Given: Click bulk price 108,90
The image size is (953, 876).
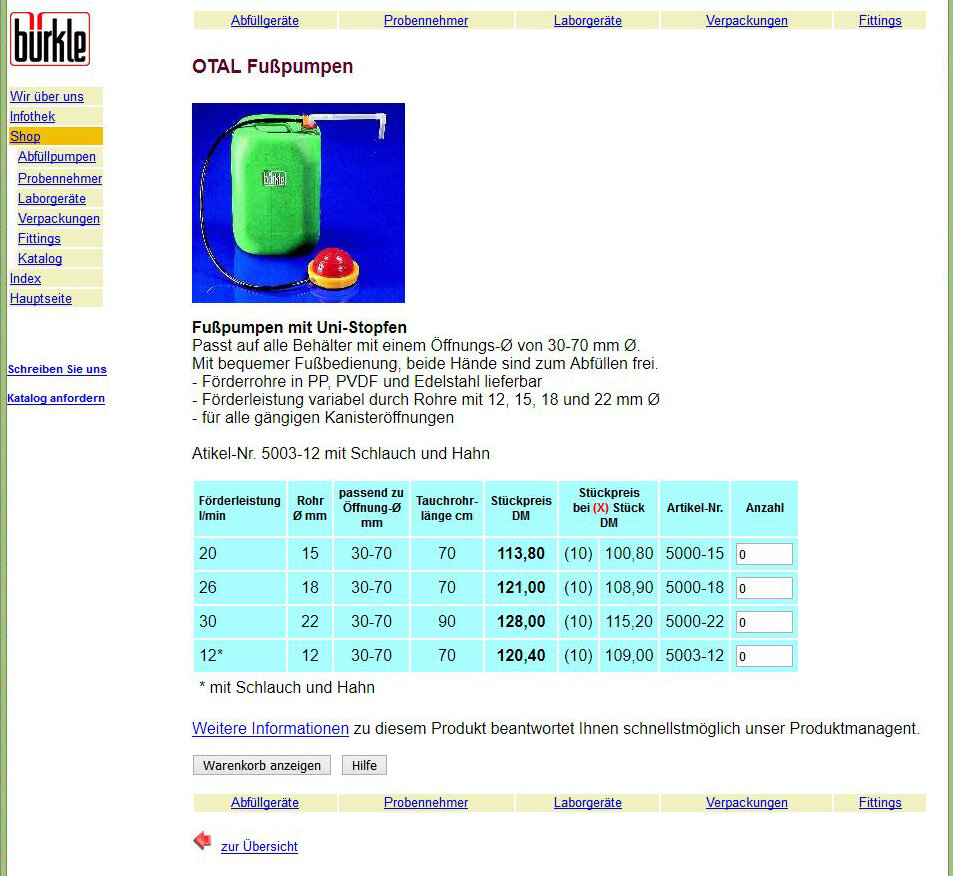Looking at the screenshot, I should [629, 588].
